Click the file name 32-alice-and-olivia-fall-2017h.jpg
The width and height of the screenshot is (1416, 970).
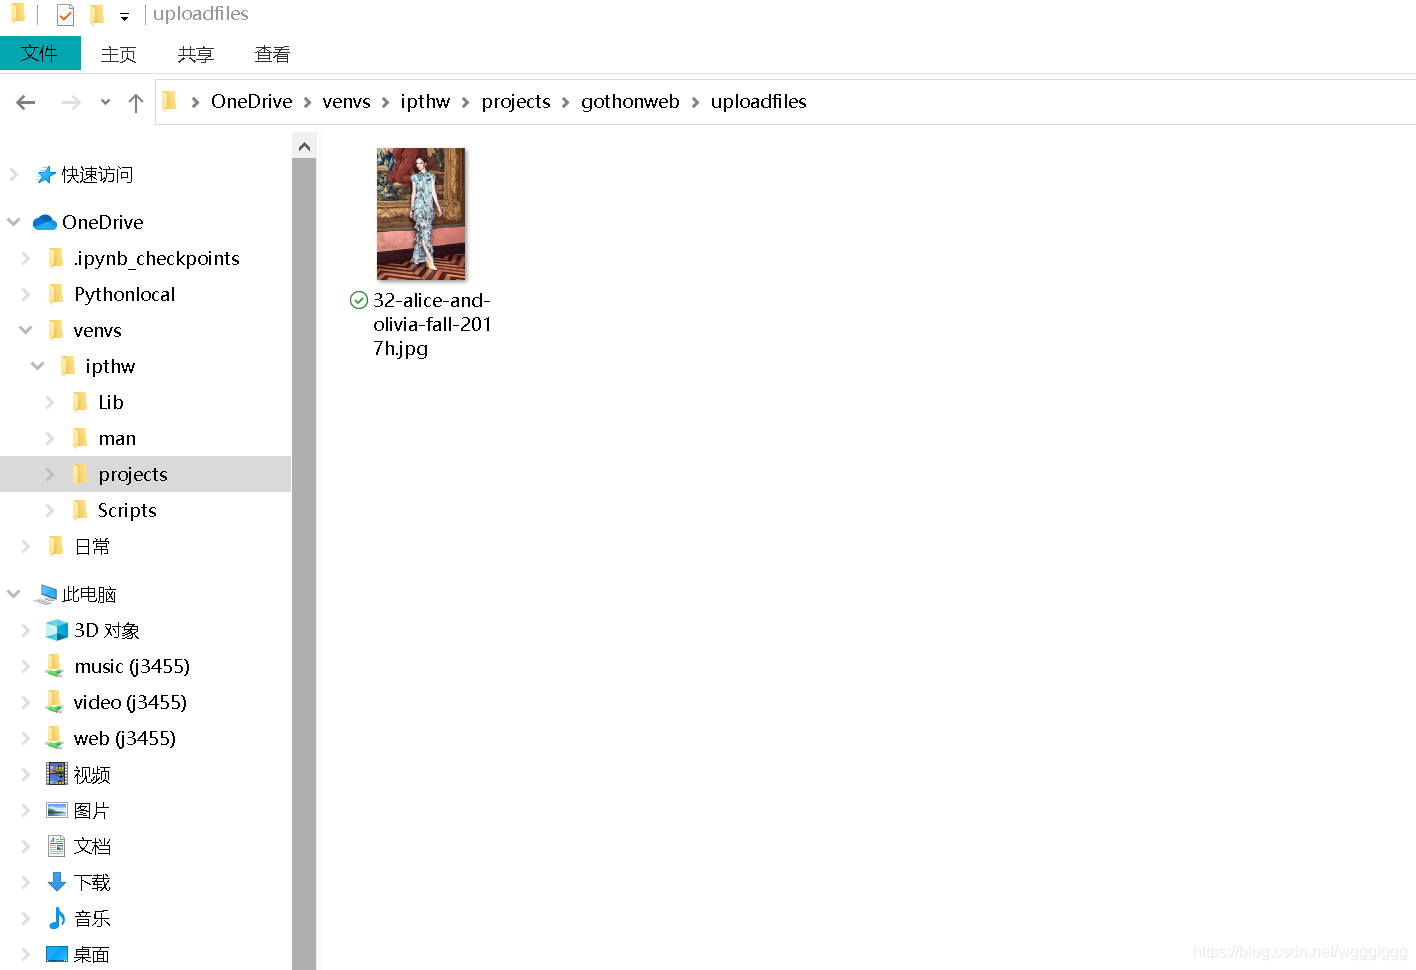(x=432, y=324)
